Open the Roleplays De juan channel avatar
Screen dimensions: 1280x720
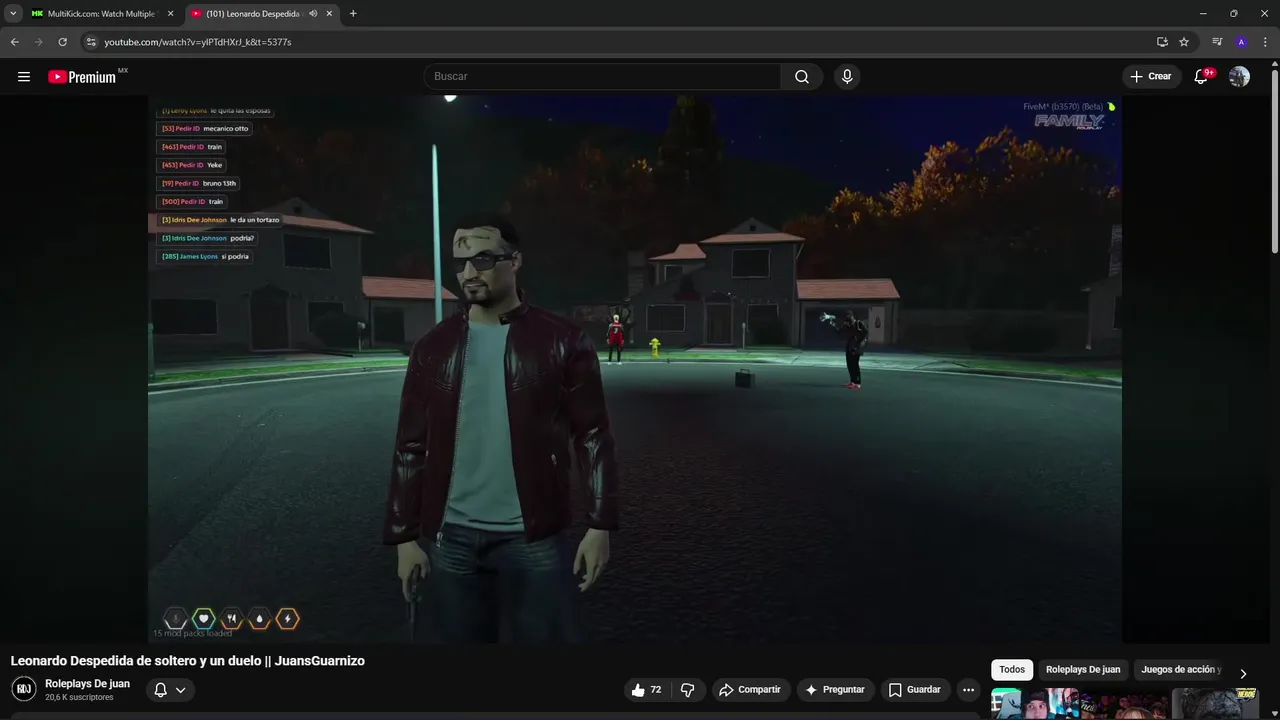pyautogui.click(x=23, y=689)
